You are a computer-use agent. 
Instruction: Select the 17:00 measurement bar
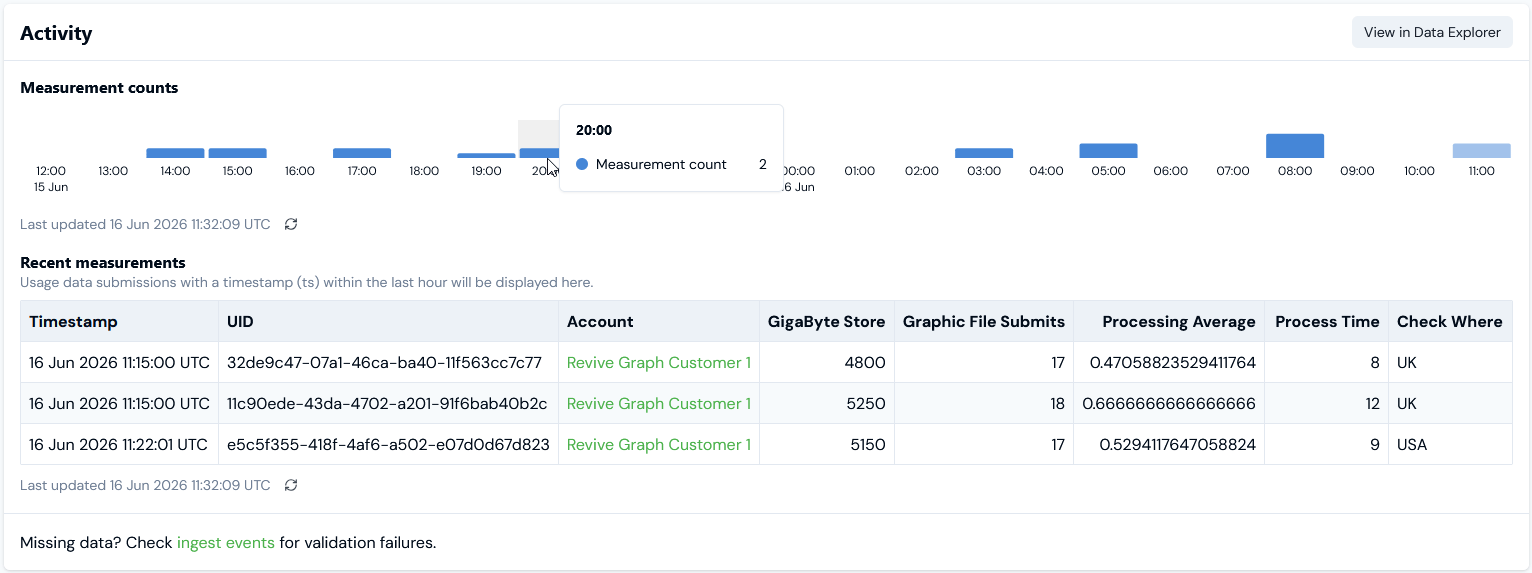(x=362, y=153)
